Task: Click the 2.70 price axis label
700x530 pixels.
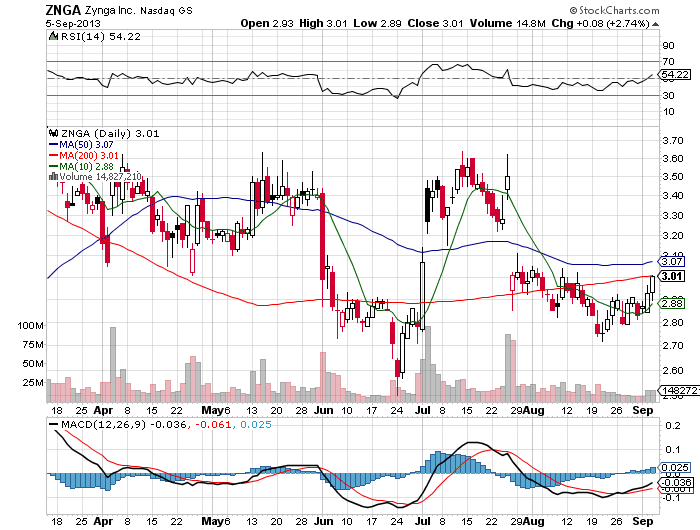Action: coord(672,346)
